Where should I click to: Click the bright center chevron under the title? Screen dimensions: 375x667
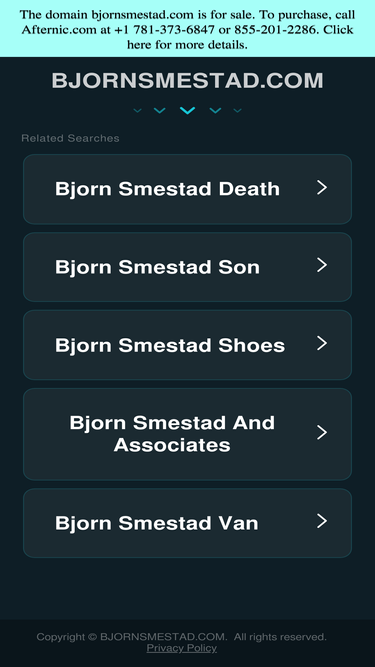click(x=188, y=111)
